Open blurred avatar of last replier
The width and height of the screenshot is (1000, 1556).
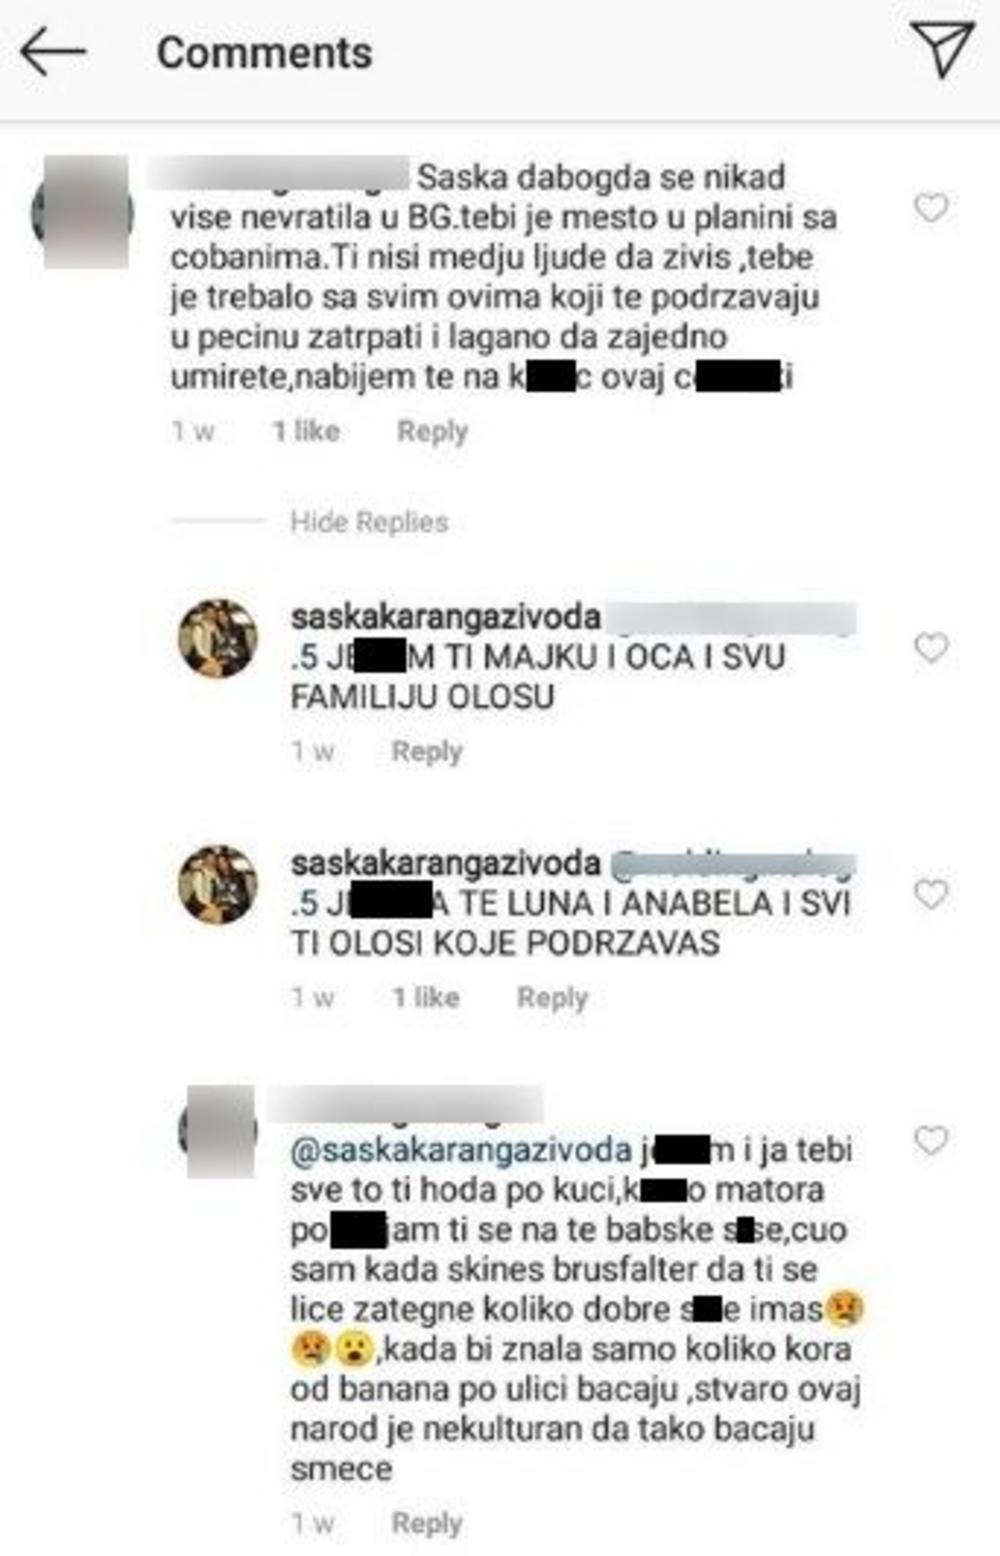217,1131
